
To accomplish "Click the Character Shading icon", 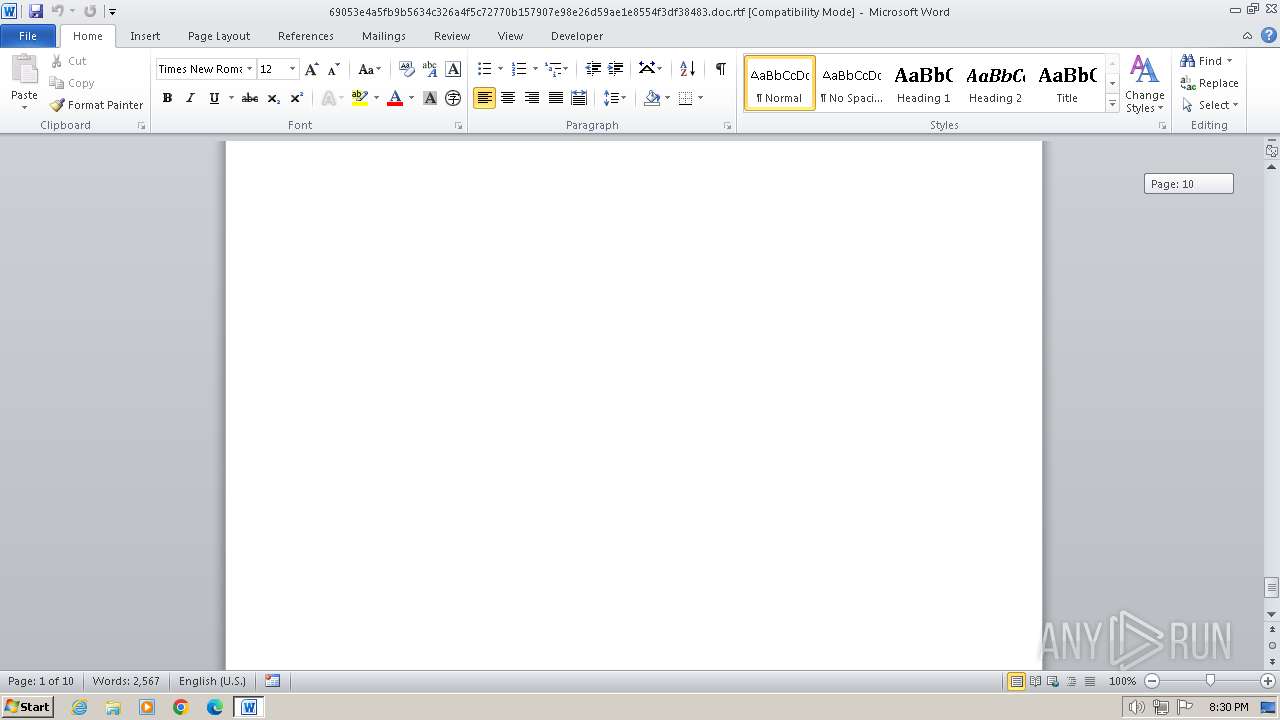I will click(x=430, y=98).
